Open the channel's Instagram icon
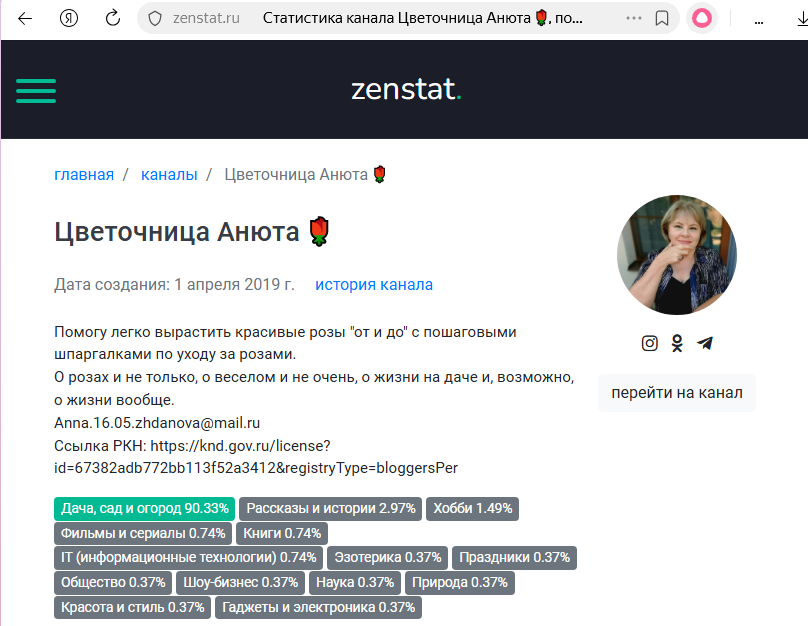The image size is (808, 626). [649, 343]
